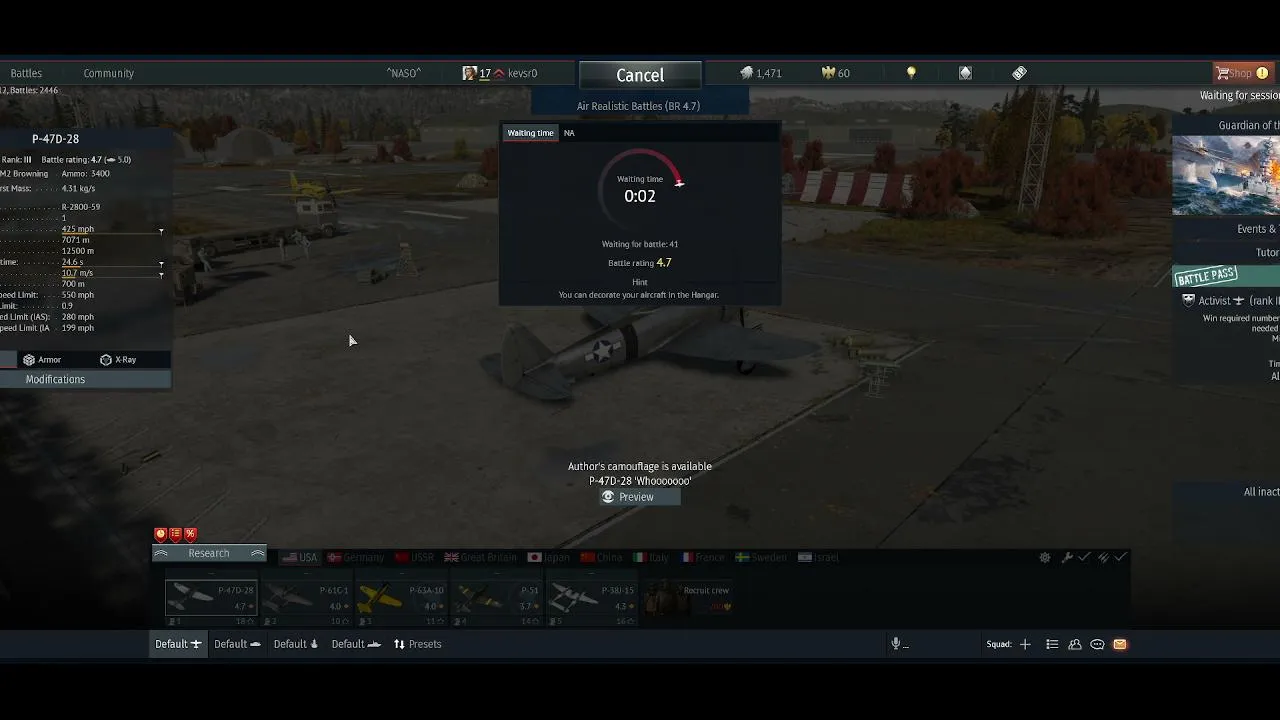Click the diamond card icon in top bar
Image resolution: width=1280 pixels, height=720 pixels.
click(965, 73)
